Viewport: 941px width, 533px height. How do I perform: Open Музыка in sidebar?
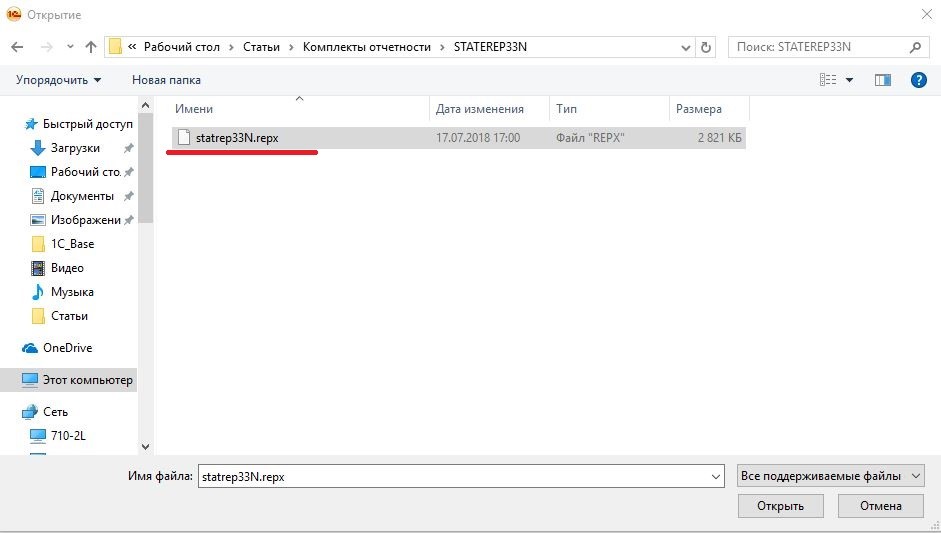tap(72, 292)
